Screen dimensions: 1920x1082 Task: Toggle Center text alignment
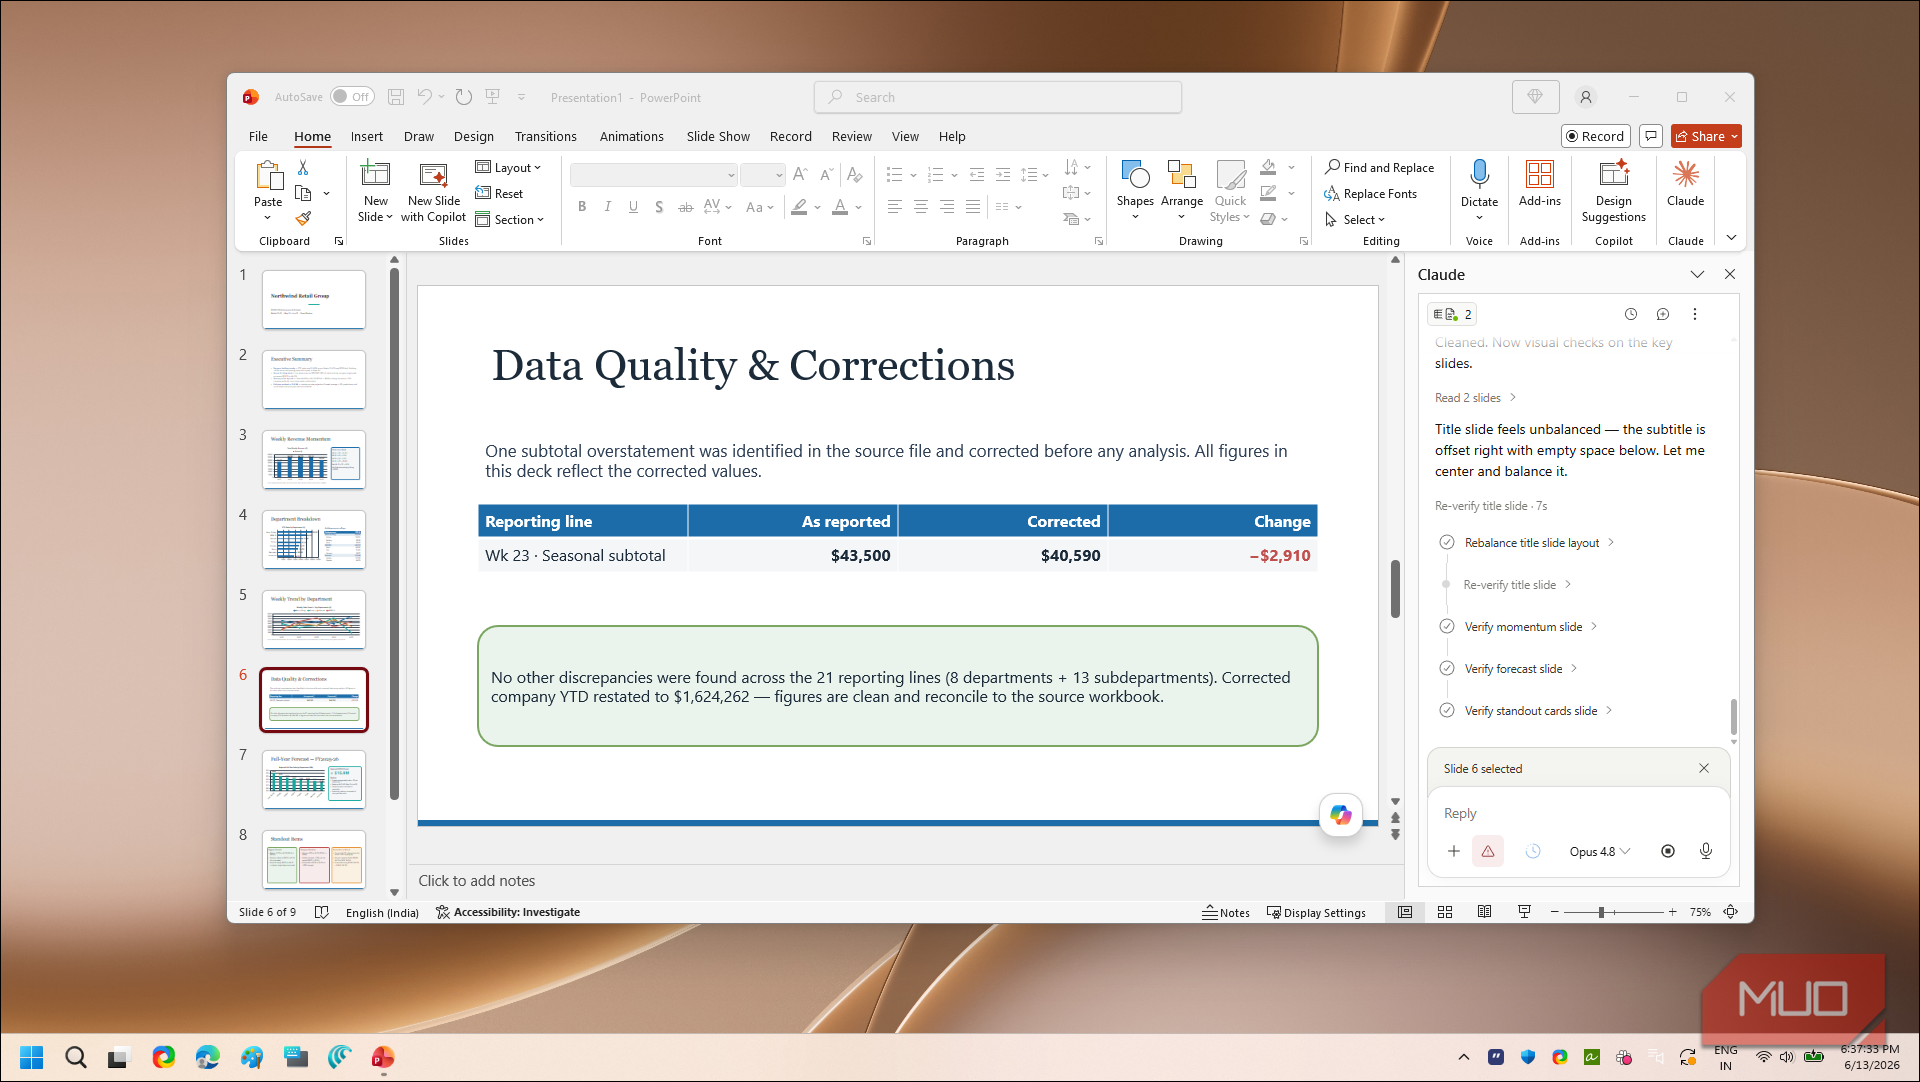click(x=921, y=207)
